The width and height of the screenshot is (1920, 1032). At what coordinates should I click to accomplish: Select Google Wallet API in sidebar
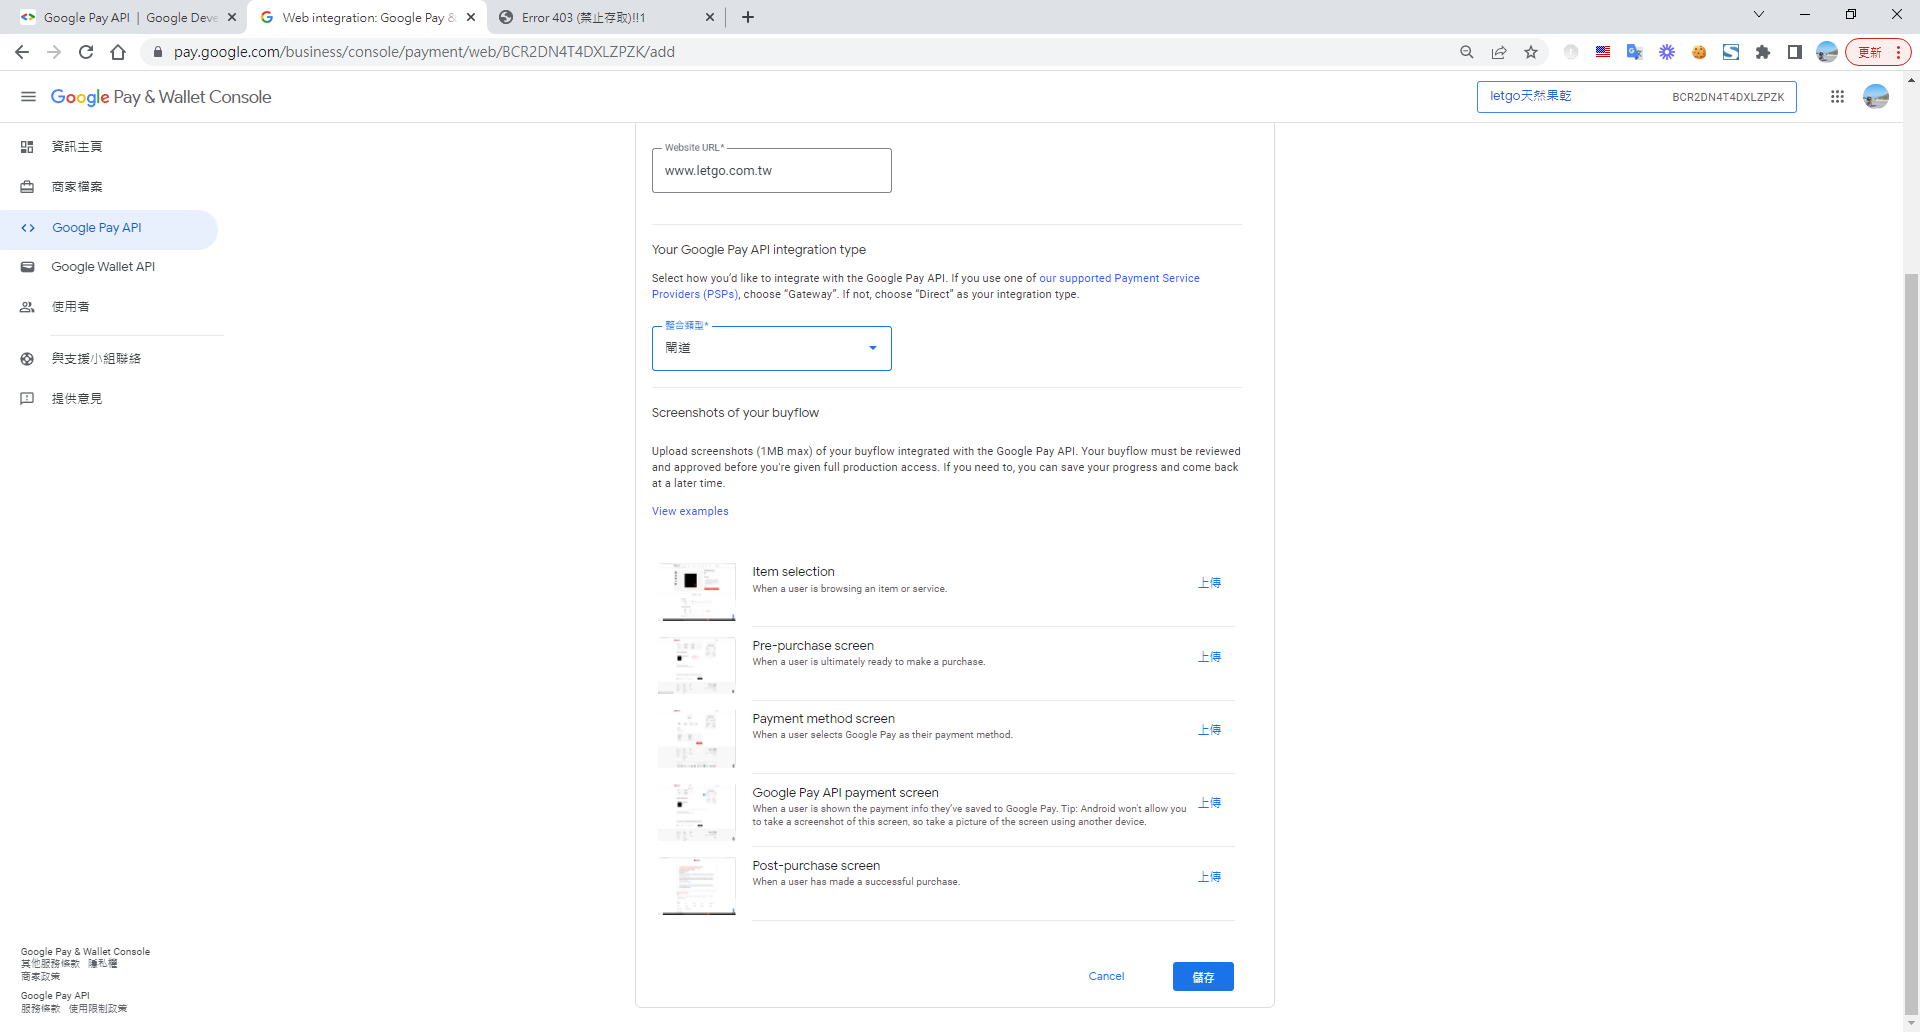point(103,267)
